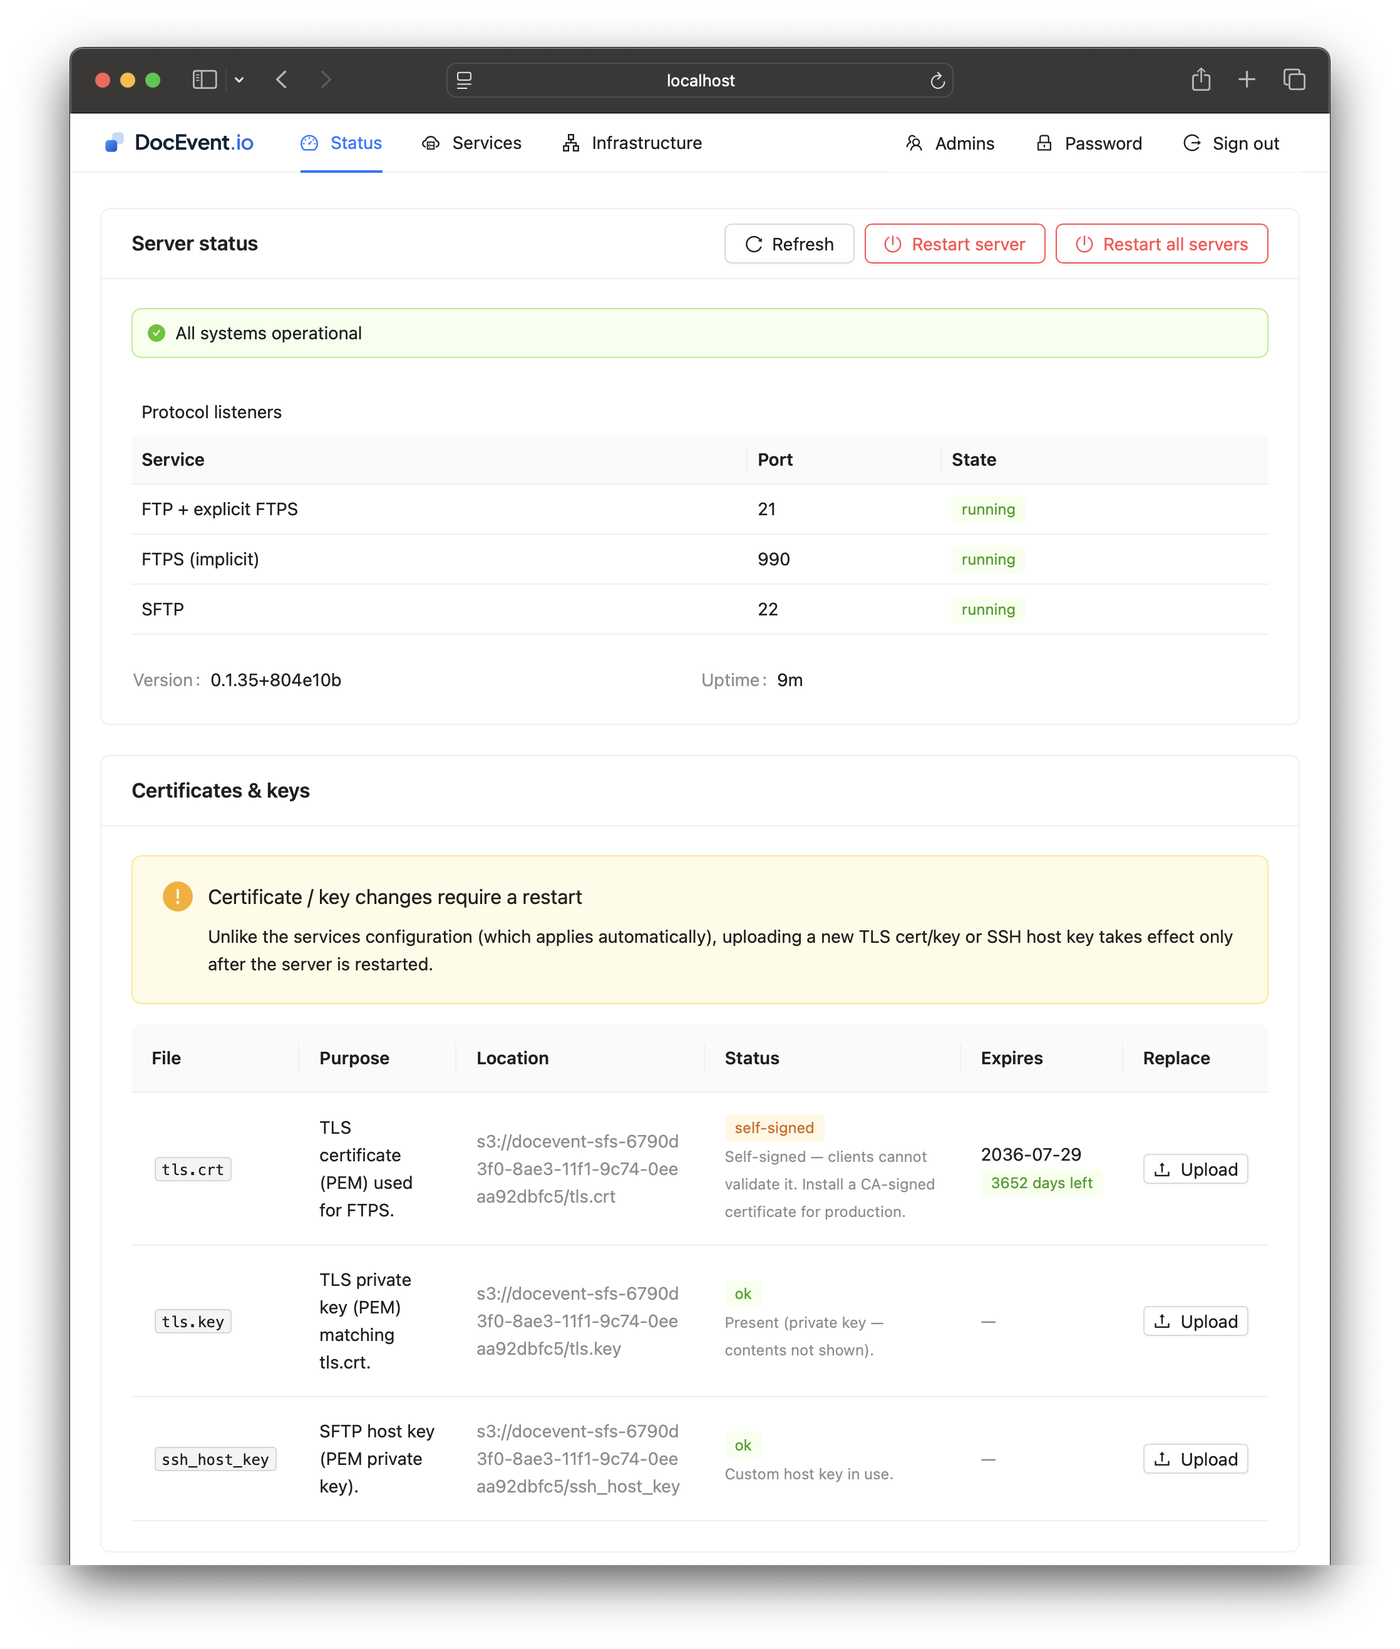
Task: Open the Infrastructure tab
Action: pyautogui.click(x=632, y=143)
